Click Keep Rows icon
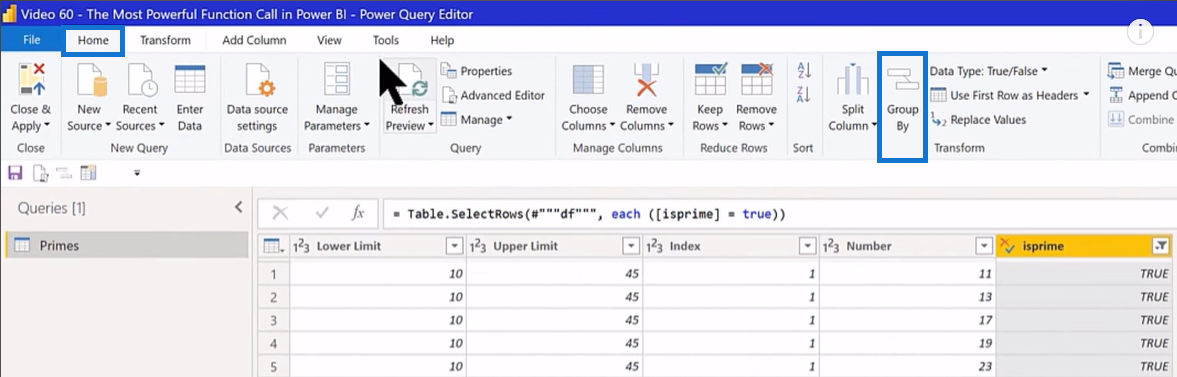This screenshot has height=377, width=1177. click(710, 80)
